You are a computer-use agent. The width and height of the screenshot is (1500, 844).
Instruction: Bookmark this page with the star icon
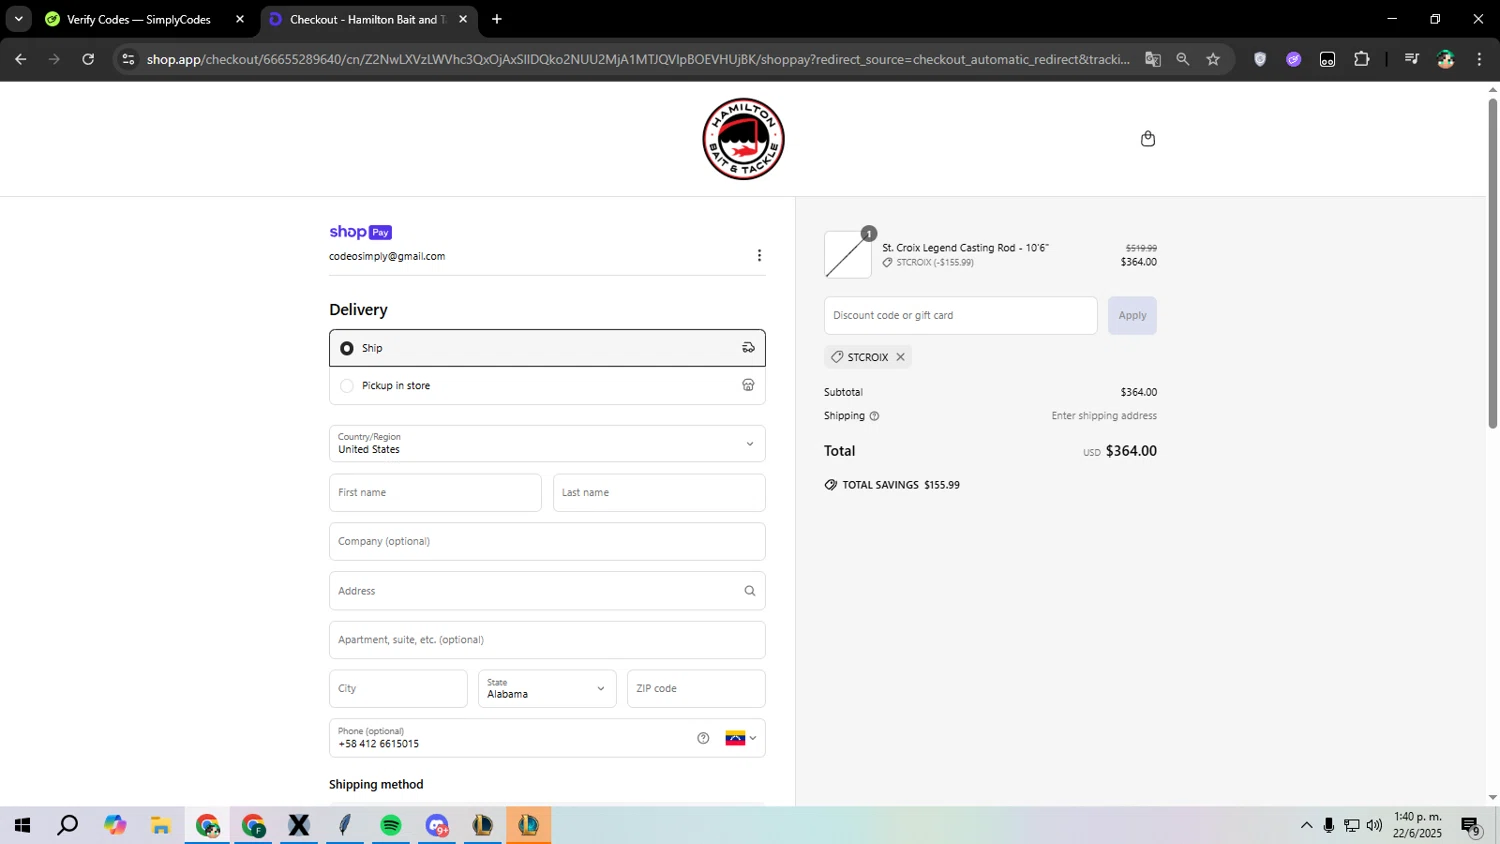(x=1213, y=59)
